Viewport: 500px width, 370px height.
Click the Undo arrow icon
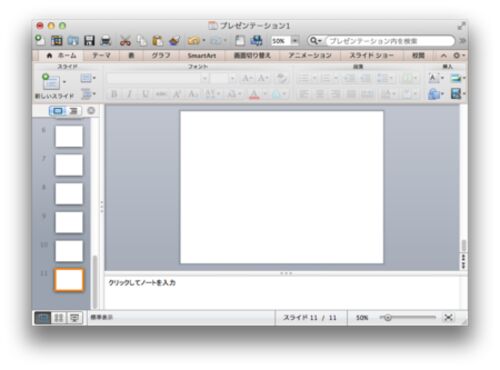coord(194,41)
